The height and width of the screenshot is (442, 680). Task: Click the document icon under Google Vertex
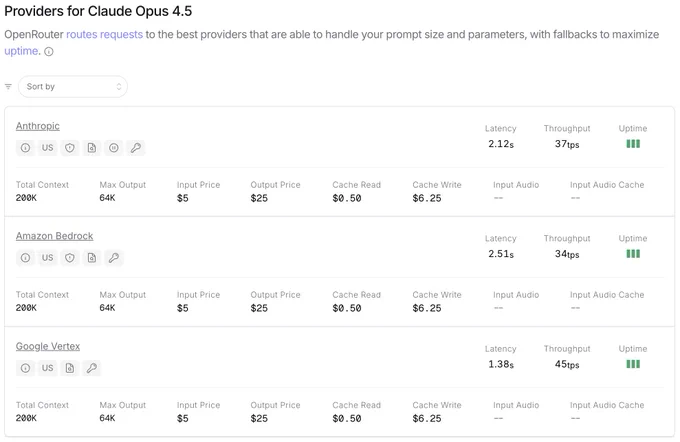point(69,368)
